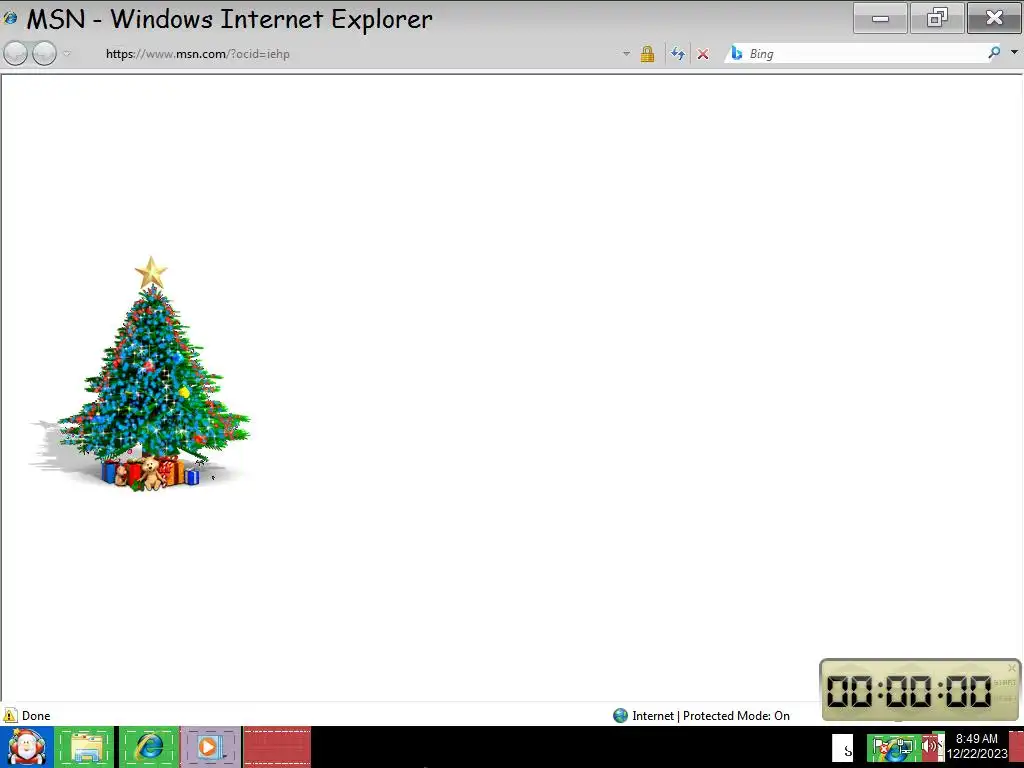Launch Windows Media Player from taskbar
The height and width of the screenshot is (768, 1024).
point(210,747)
